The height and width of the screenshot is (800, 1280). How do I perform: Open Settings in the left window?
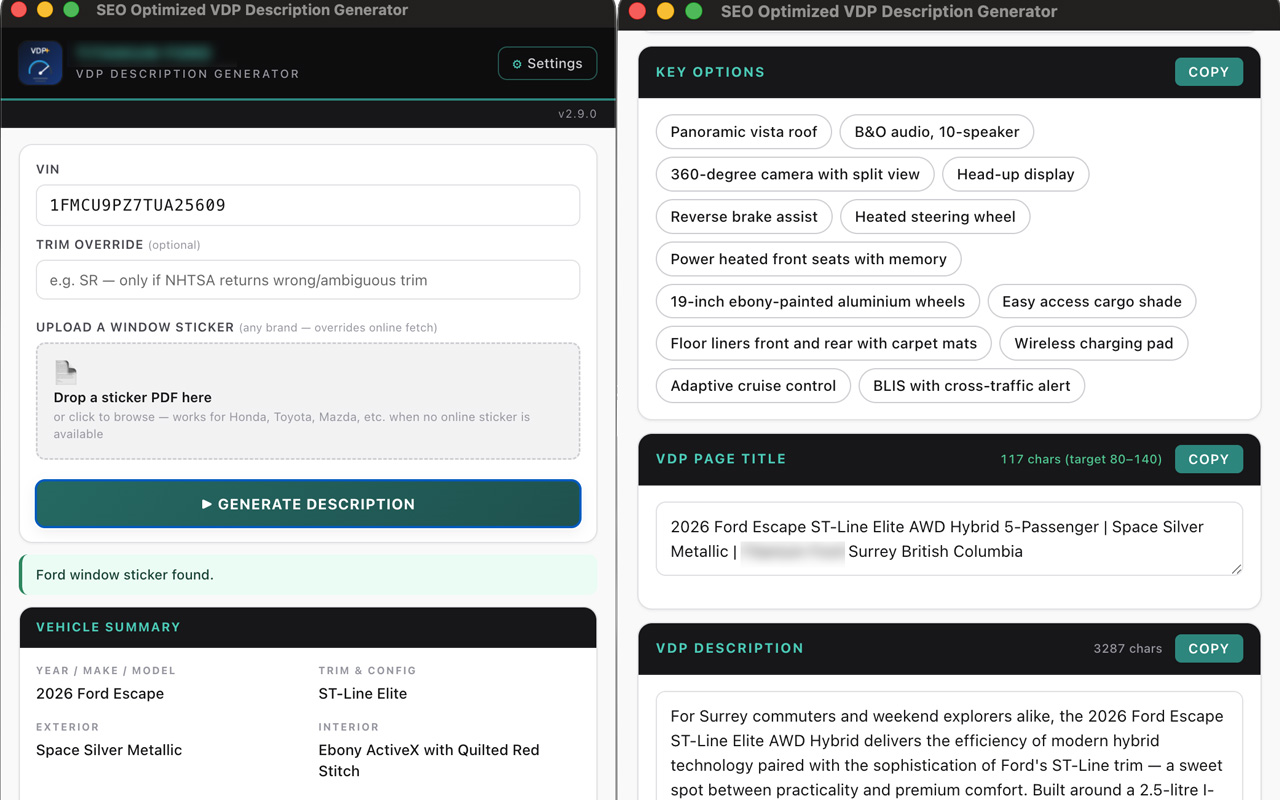(547, 64)
